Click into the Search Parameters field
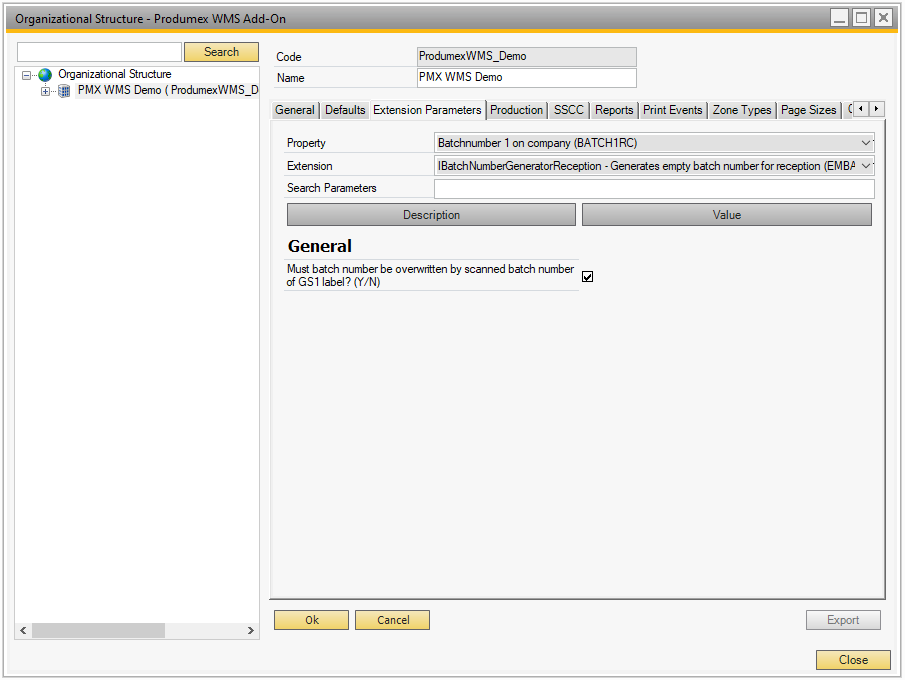 654,188
